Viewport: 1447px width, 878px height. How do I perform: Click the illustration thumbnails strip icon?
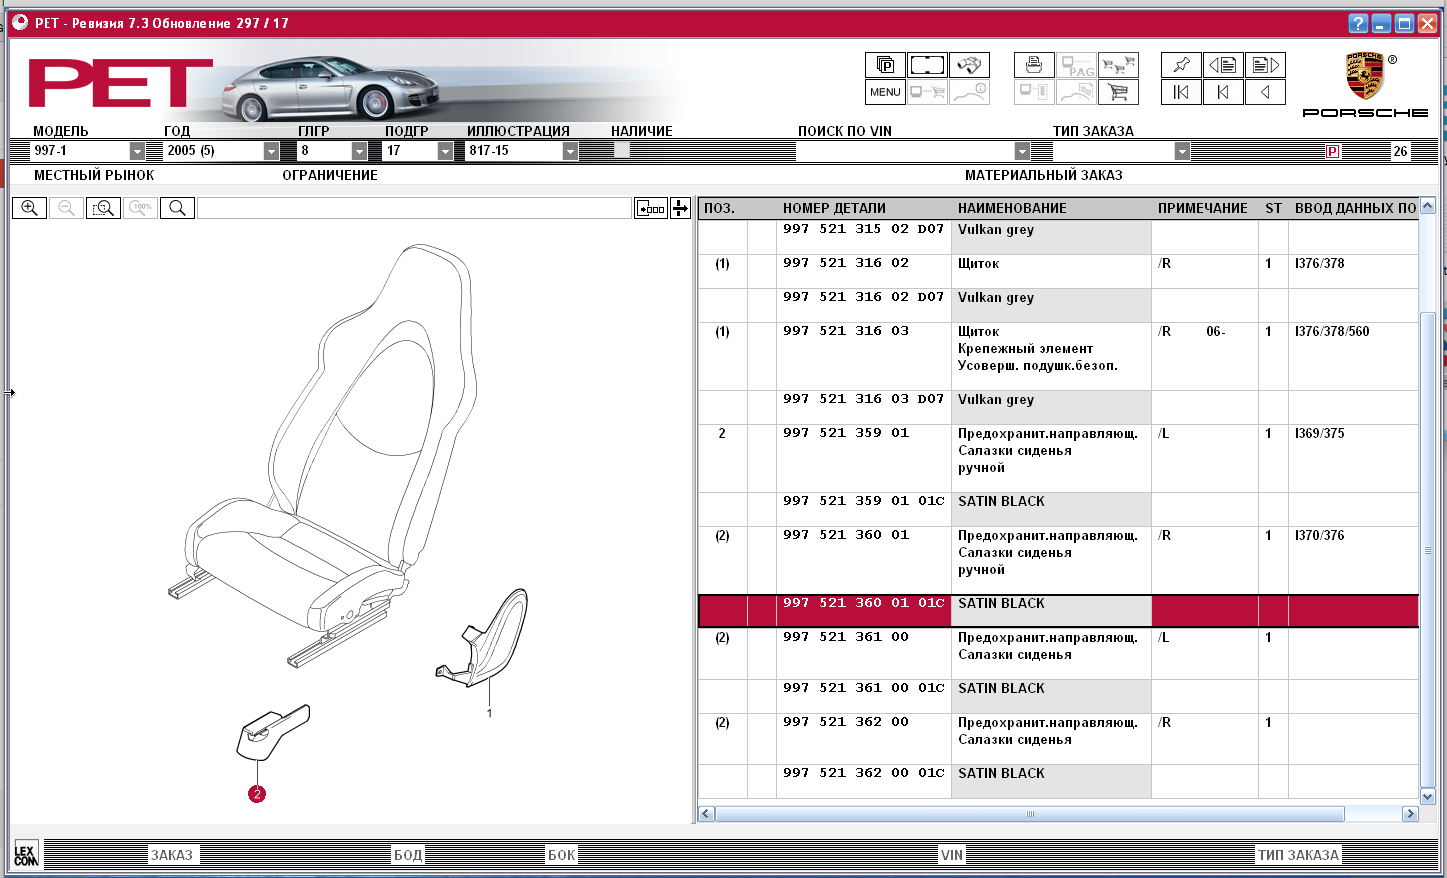click(651, 208)
